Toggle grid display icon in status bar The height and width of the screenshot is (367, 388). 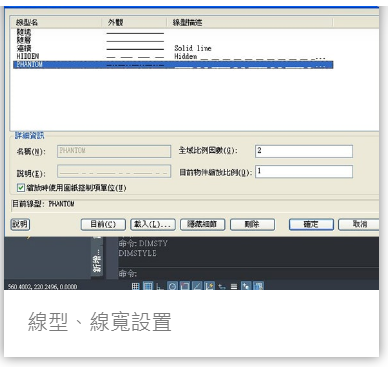pos(135,286)
